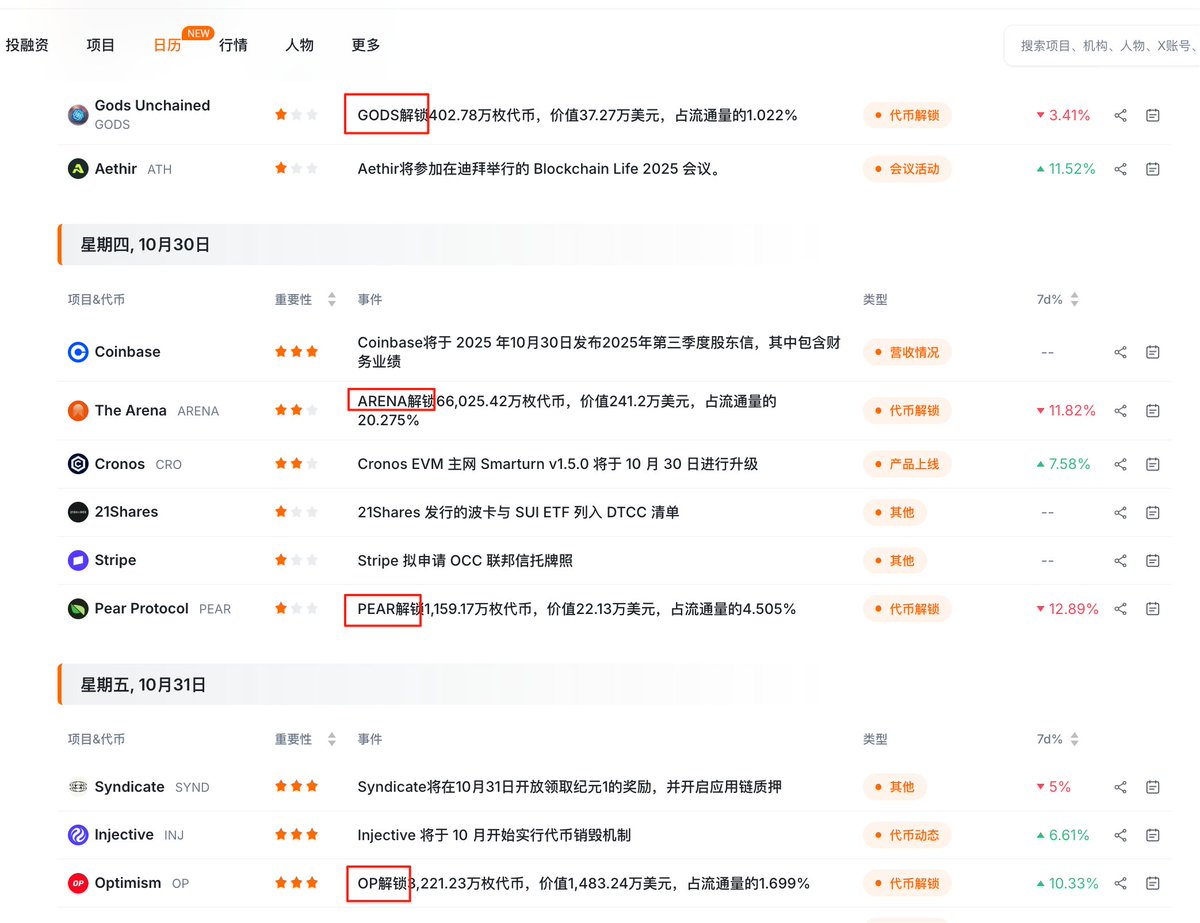
Task: Click the Stripe logo icon
Action: pyautogui.click(x=78, y=560)
